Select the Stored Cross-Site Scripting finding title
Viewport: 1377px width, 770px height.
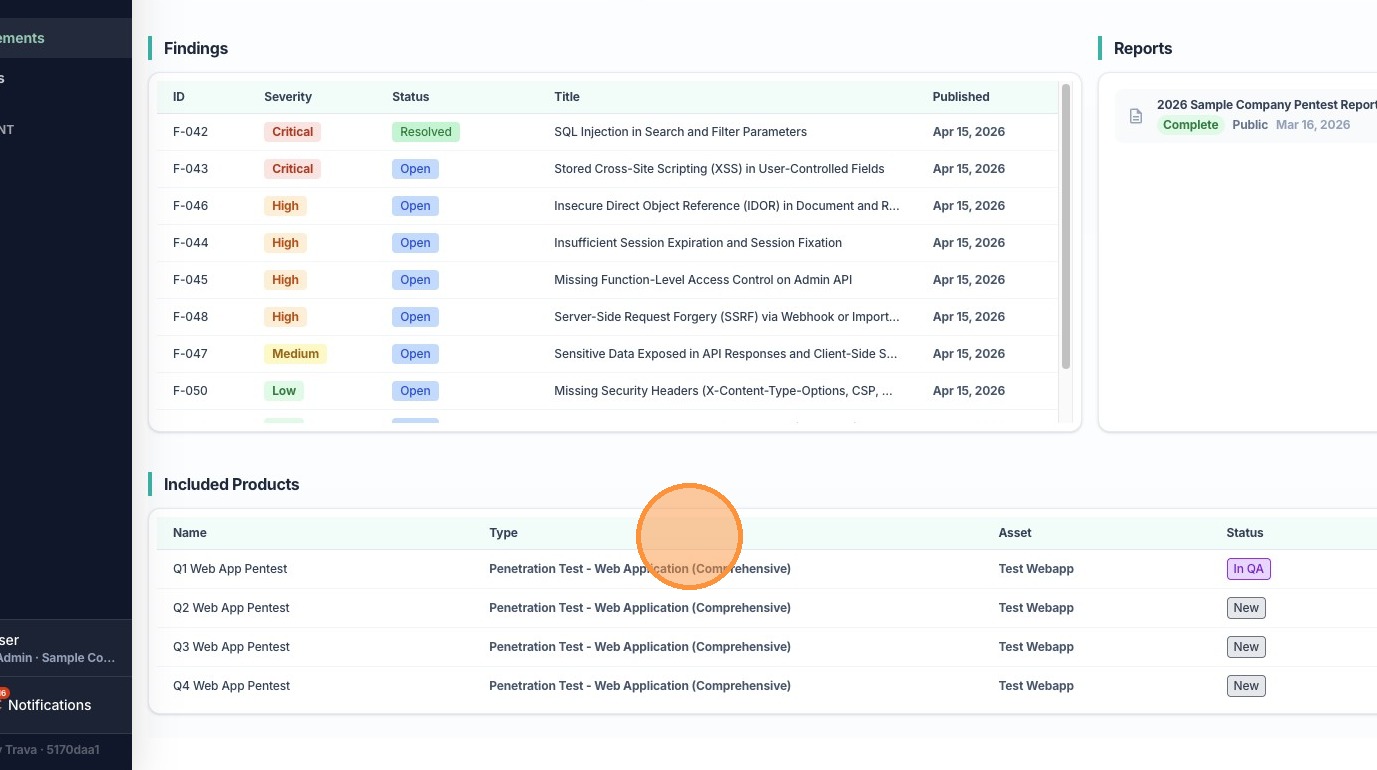pos(719,169)
